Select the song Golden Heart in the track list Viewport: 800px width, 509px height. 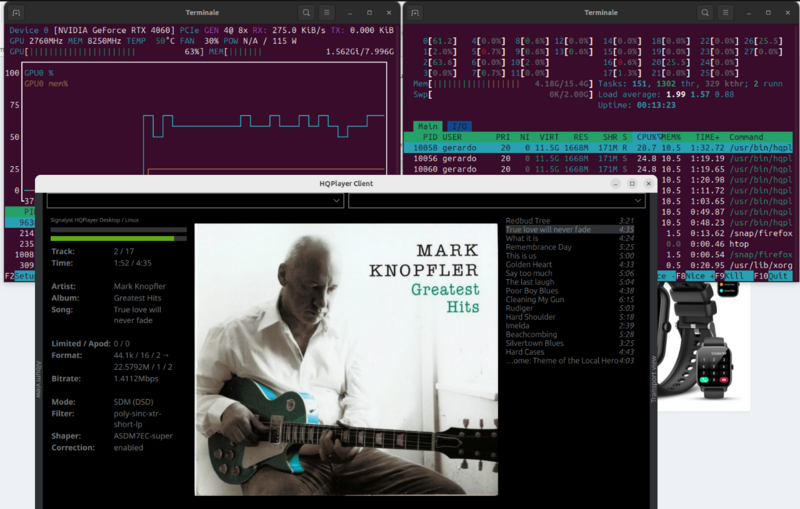(x=530, y=265)
